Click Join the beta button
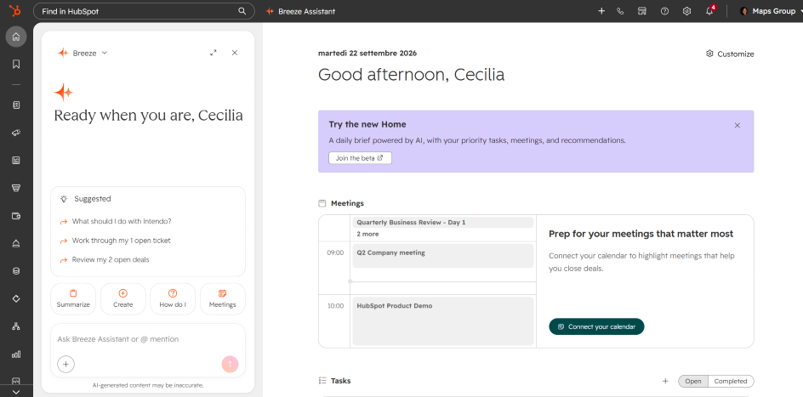The image size is (803, 397). tap(360, 158)
